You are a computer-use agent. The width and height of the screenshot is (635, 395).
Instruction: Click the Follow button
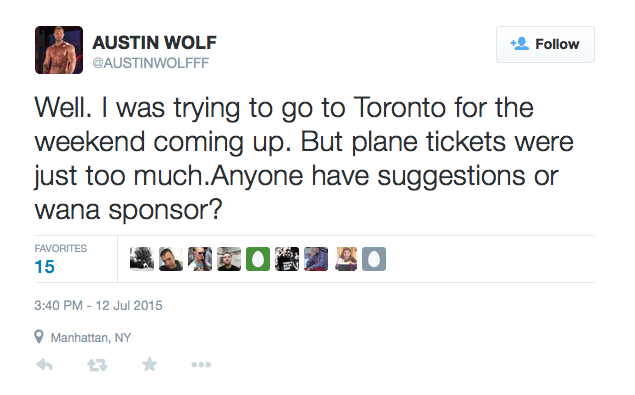[545, 44]
